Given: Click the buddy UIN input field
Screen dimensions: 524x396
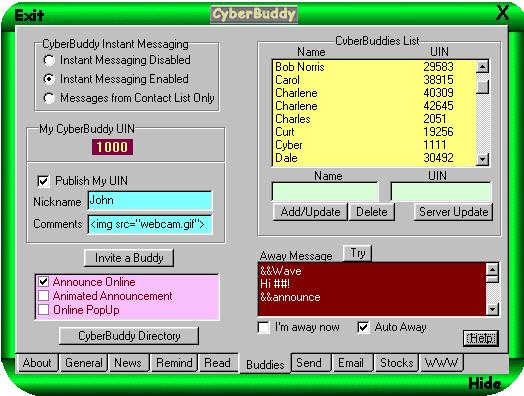Looking at the screenshot, I should 441,192.
